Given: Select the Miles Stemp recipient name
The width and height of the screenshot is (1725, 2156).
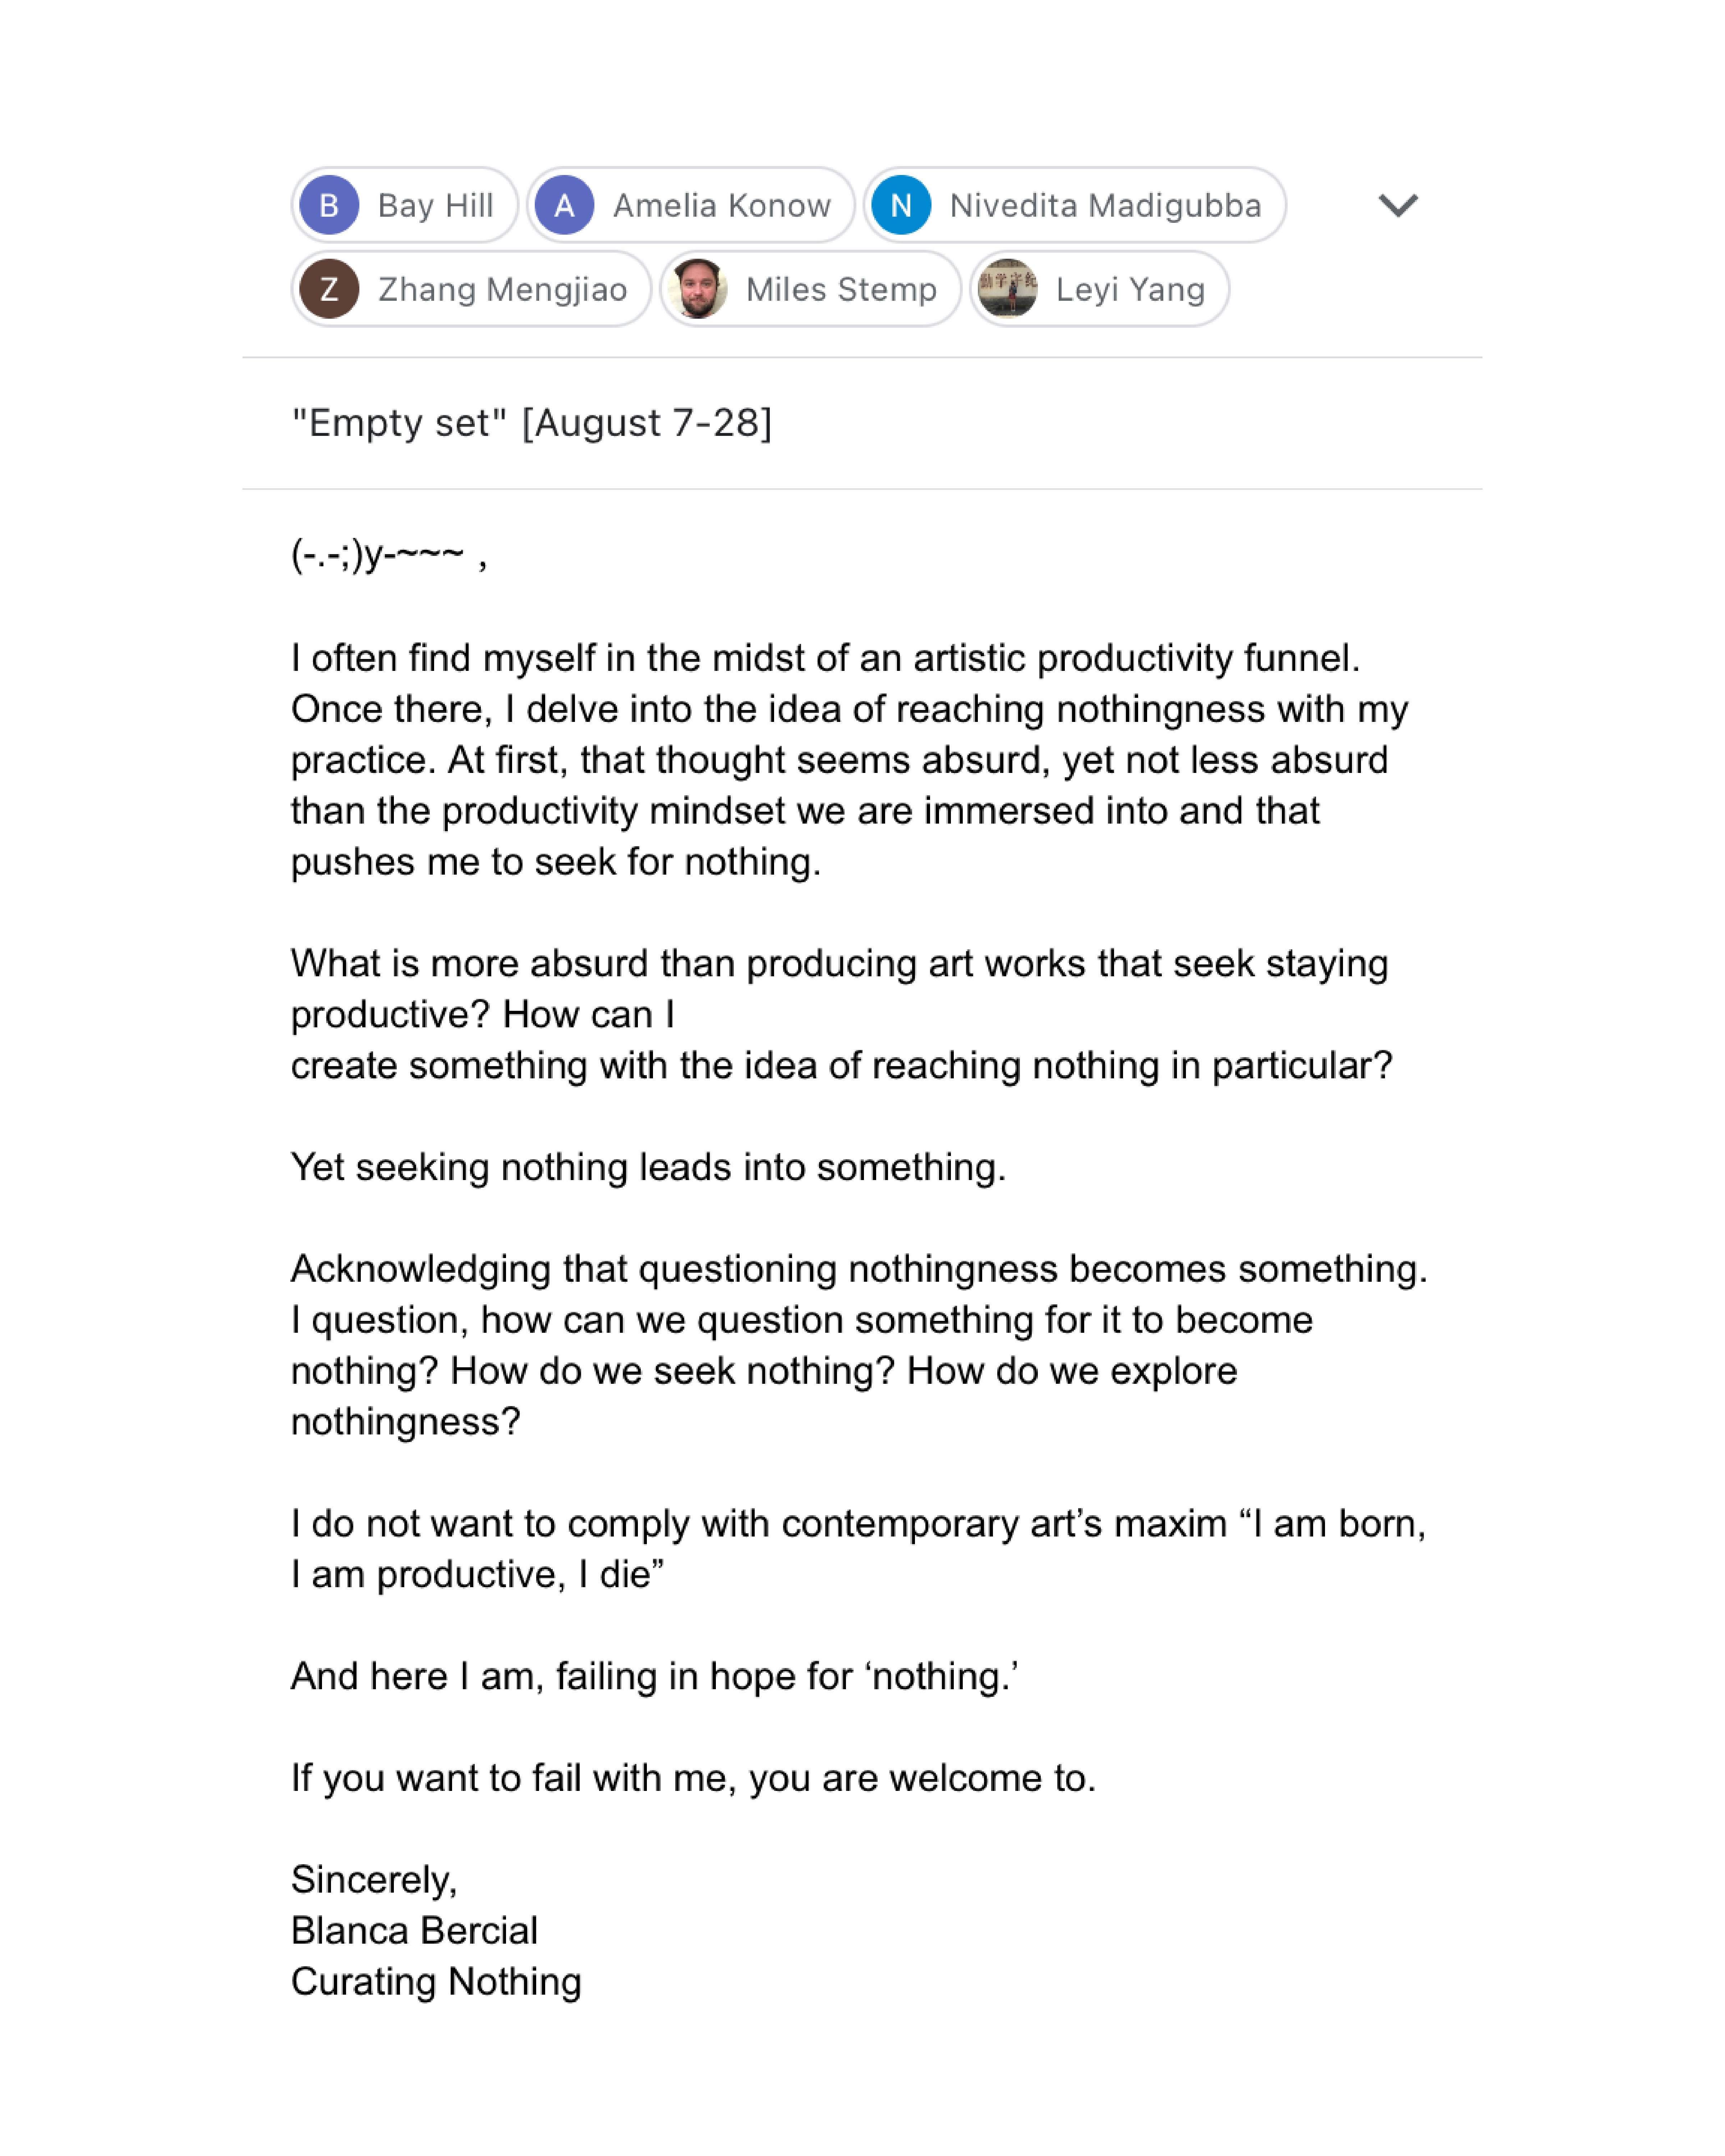Looking at the screenshot, I should point(841,289).
